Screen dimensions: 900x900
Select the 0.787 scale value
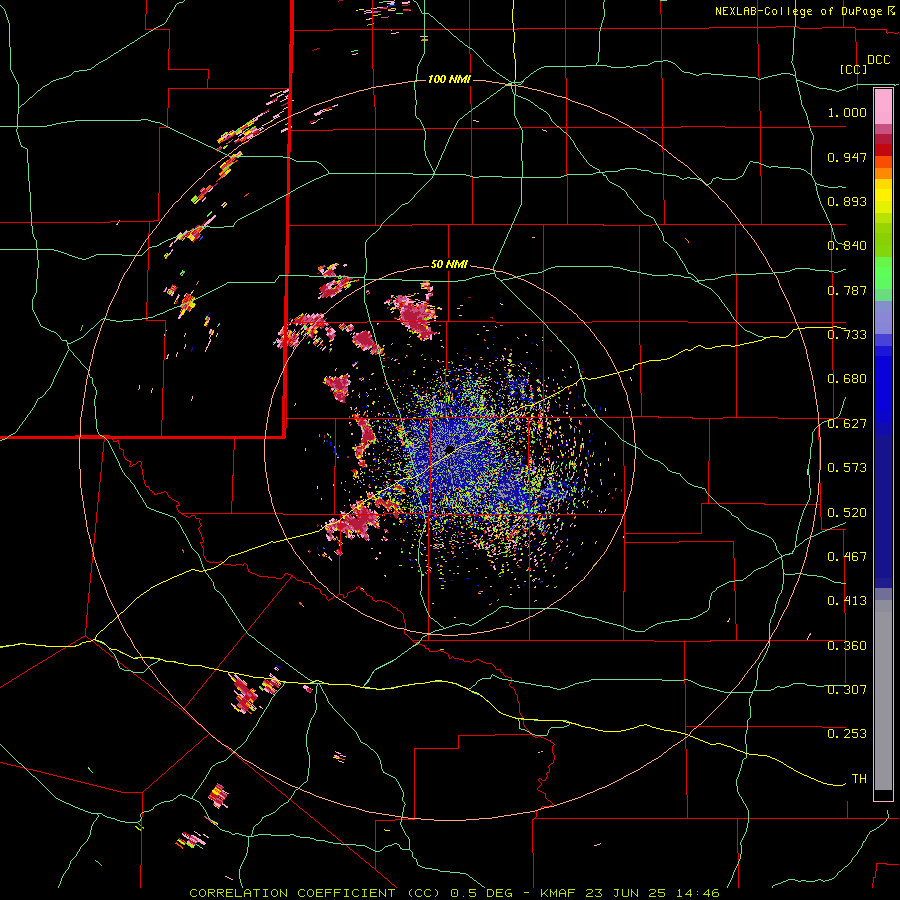847,290
